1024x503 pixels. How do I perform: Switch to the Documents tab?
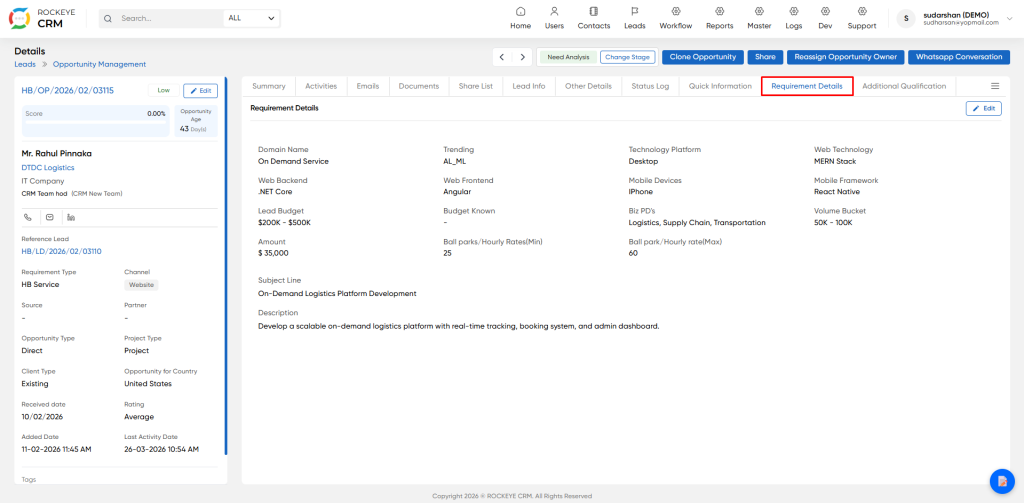click(x=419, y=86)
